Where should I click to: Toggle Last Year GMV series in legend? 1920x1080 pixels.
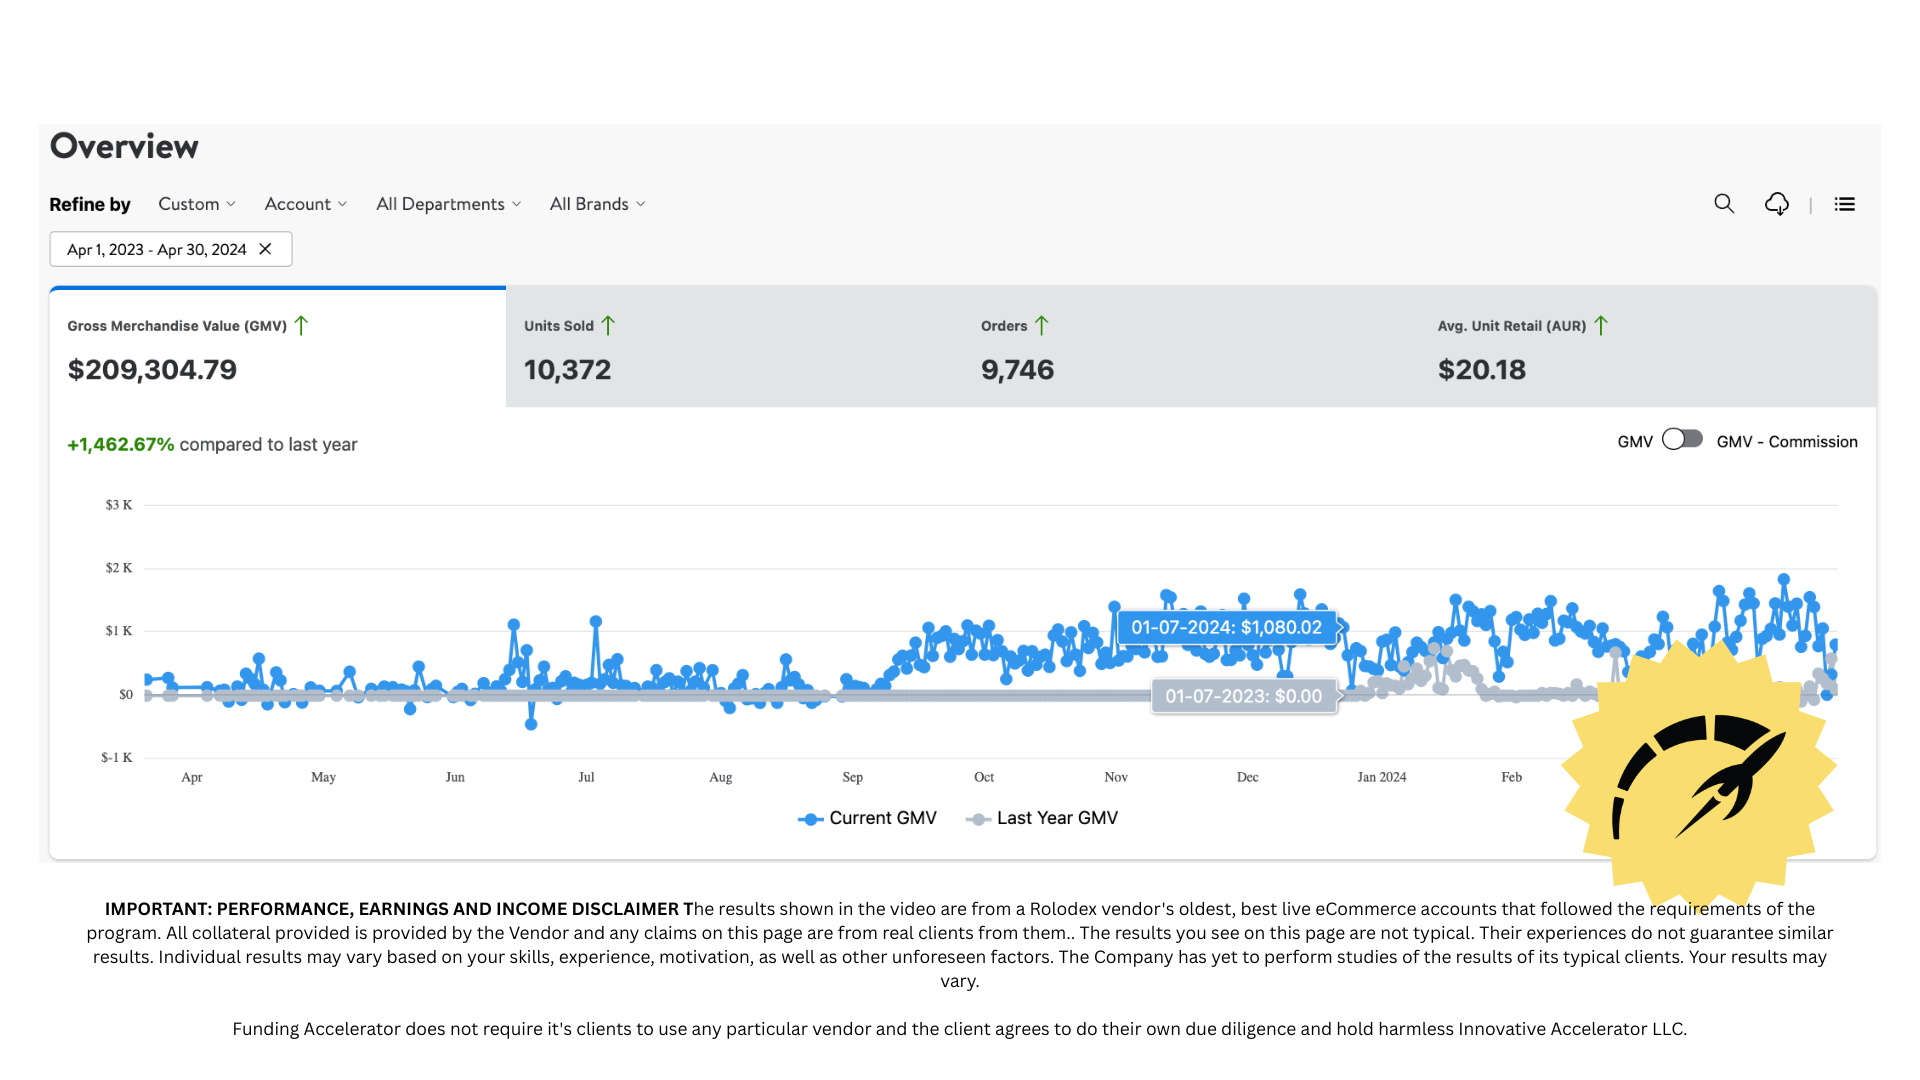[1041, 818]
